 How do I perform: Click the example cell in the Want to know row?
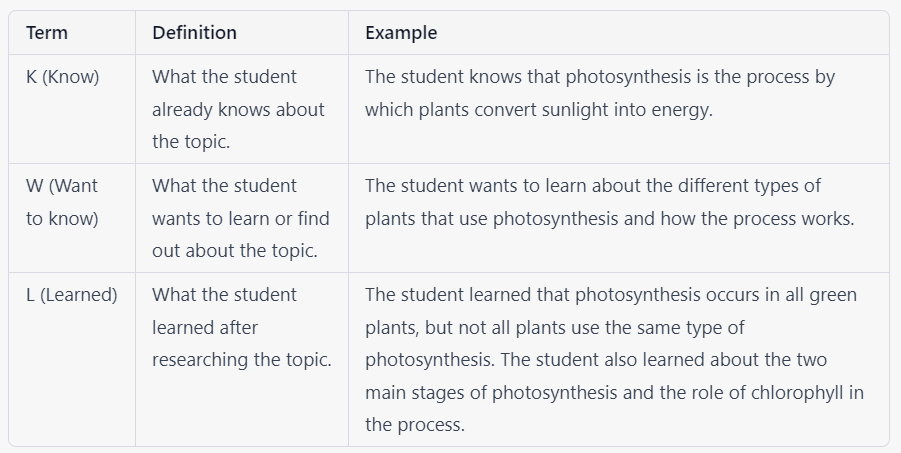click(609, 202)
